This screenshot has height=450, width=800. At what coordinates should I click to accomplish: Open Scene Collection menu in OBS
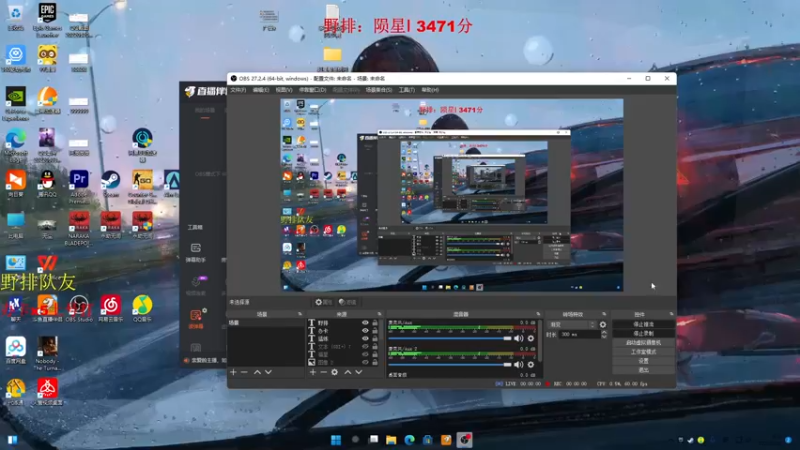[379, 90]
